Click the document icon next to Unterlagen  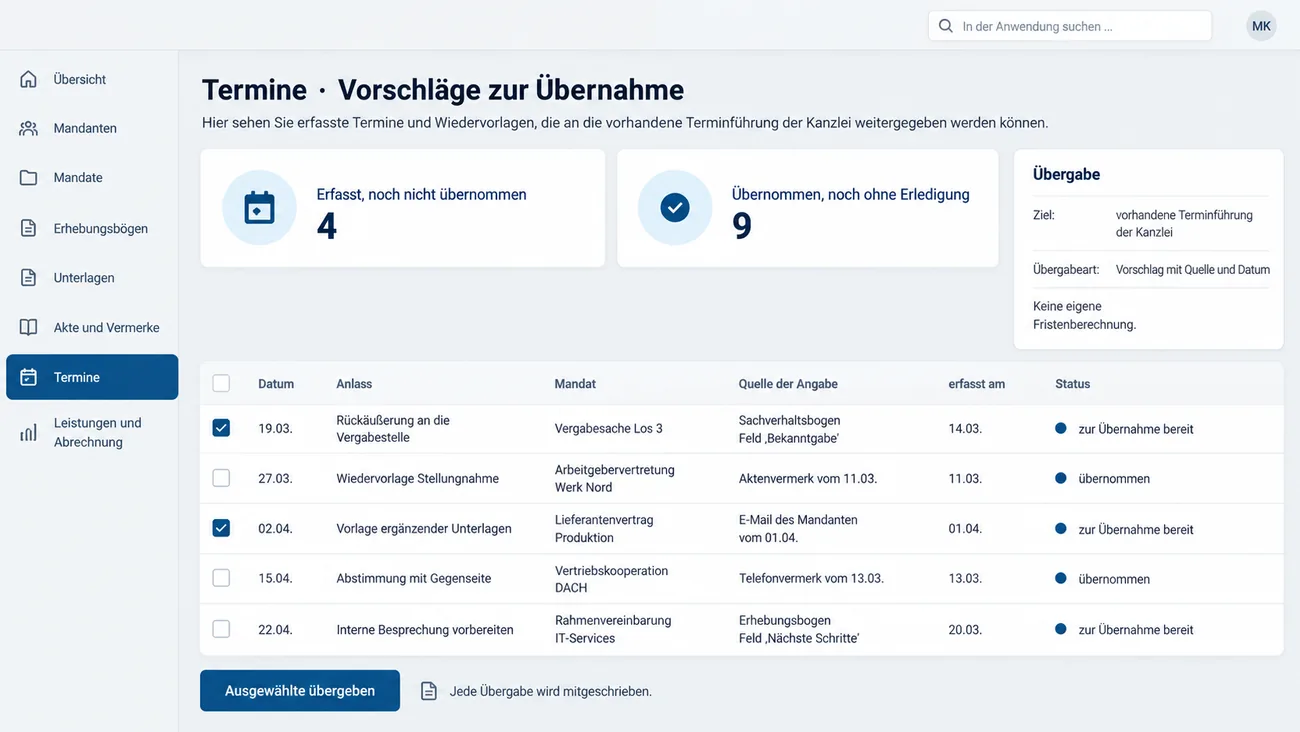[x=29, y=278]
